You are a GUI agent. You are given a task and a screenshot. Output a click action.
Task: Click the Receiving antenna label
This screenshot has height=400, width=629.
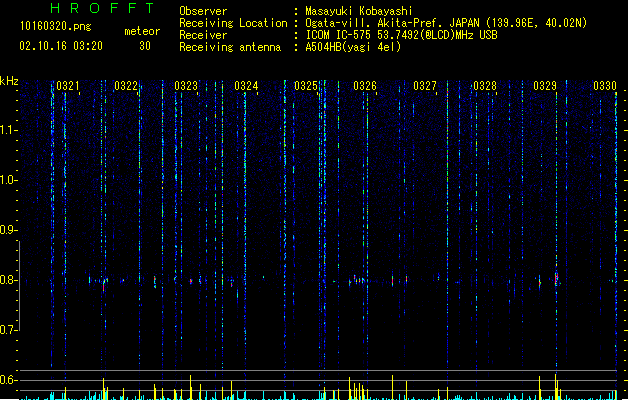coord(230,47)
